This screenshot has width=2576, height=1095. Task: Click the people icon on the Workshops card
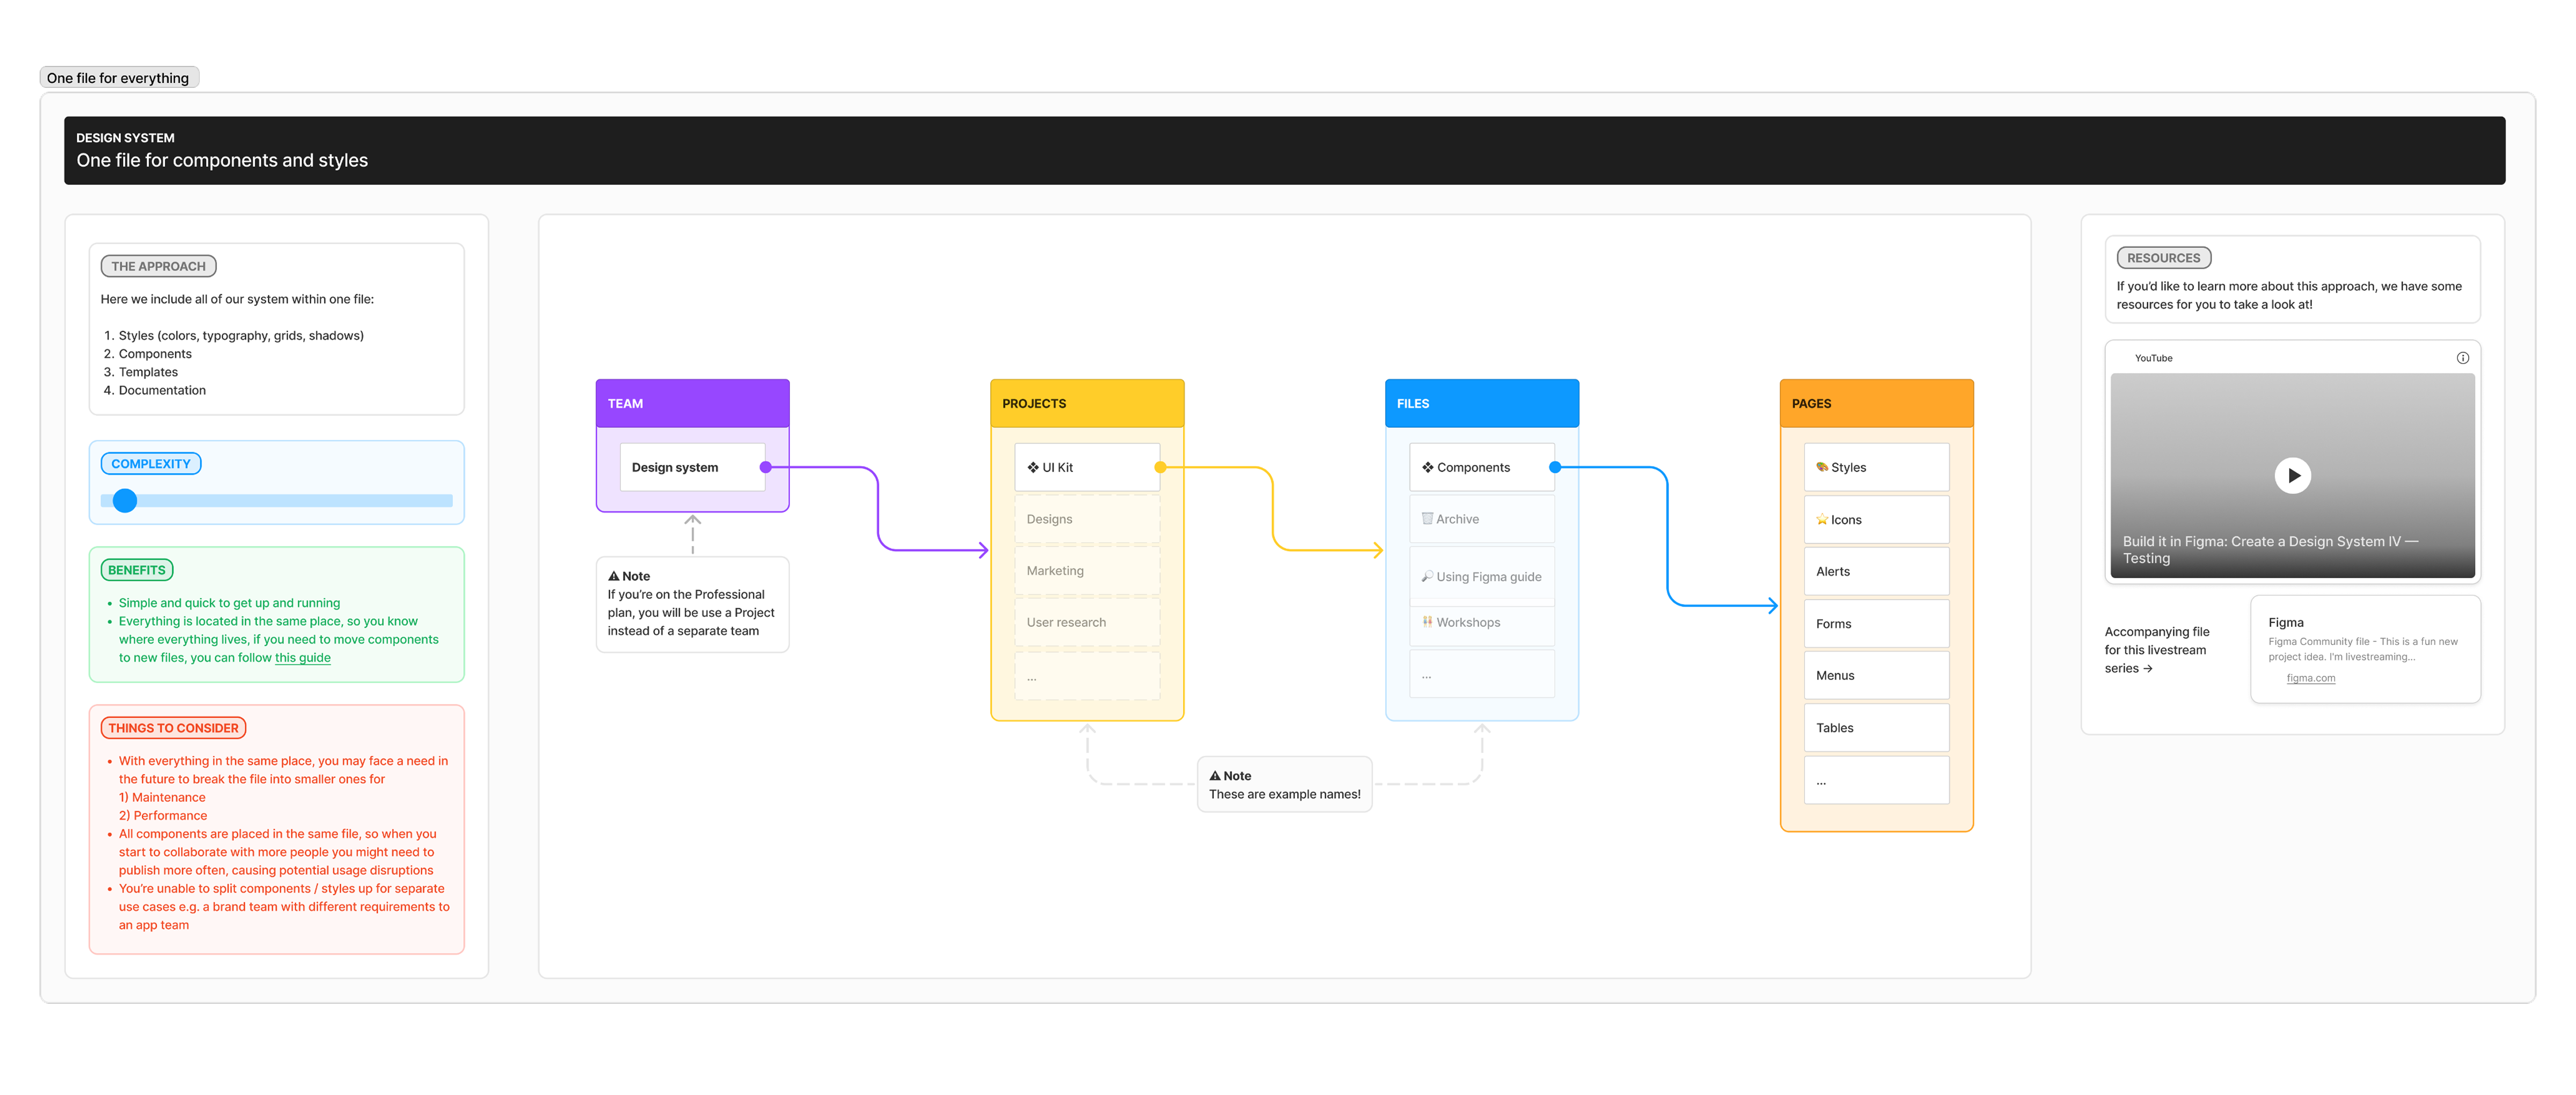pos(1427,622)
